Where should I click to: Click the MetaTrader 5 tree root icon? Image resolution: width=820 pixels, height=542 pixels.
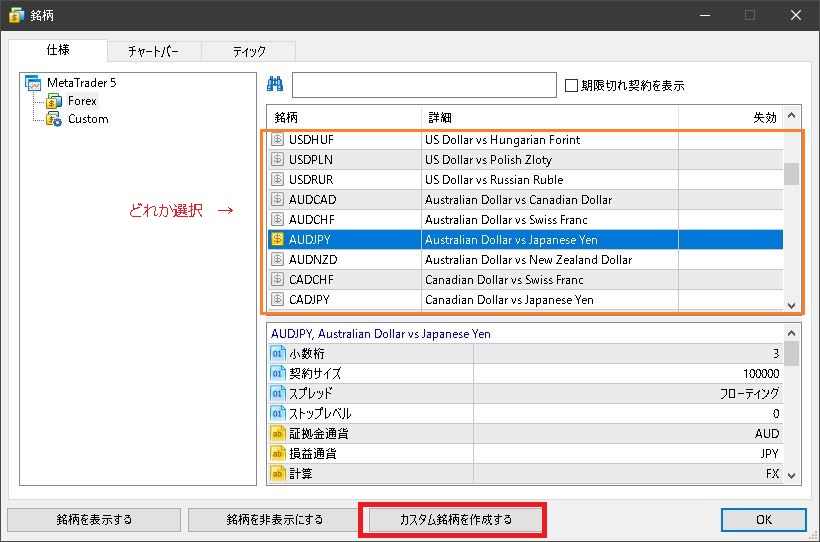tap(33, 83)
